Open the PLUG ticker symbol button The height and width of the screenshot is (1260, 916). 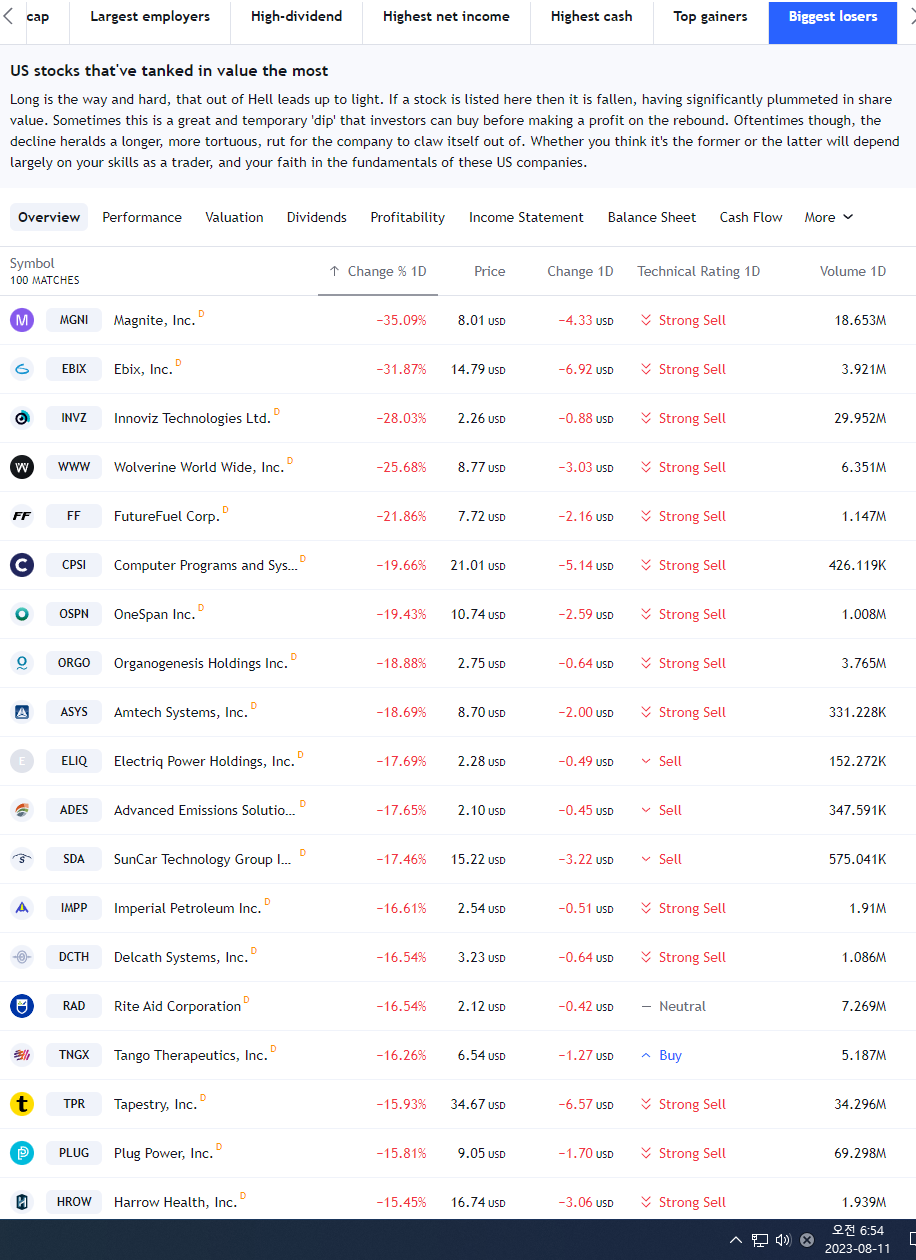coord(74,1153)
